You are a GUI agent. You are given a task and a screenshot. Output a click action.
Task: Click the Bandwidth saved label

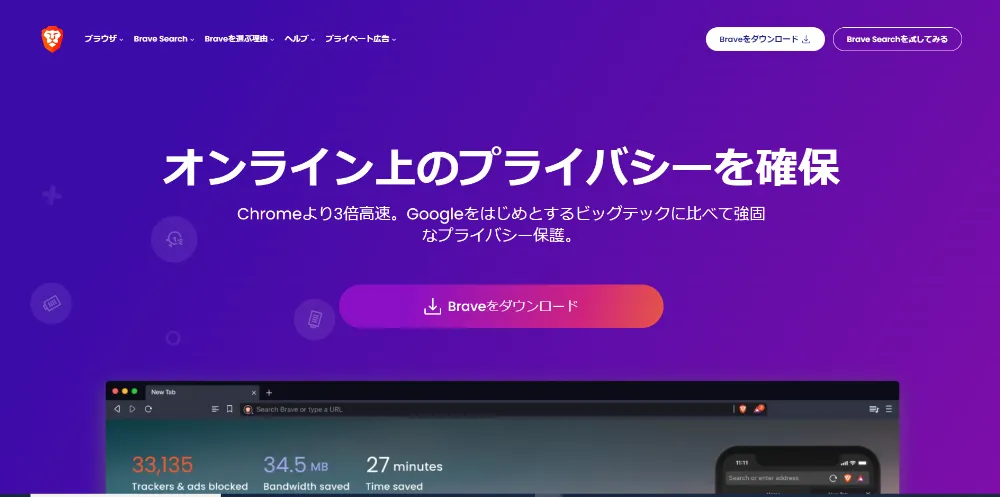307,487
